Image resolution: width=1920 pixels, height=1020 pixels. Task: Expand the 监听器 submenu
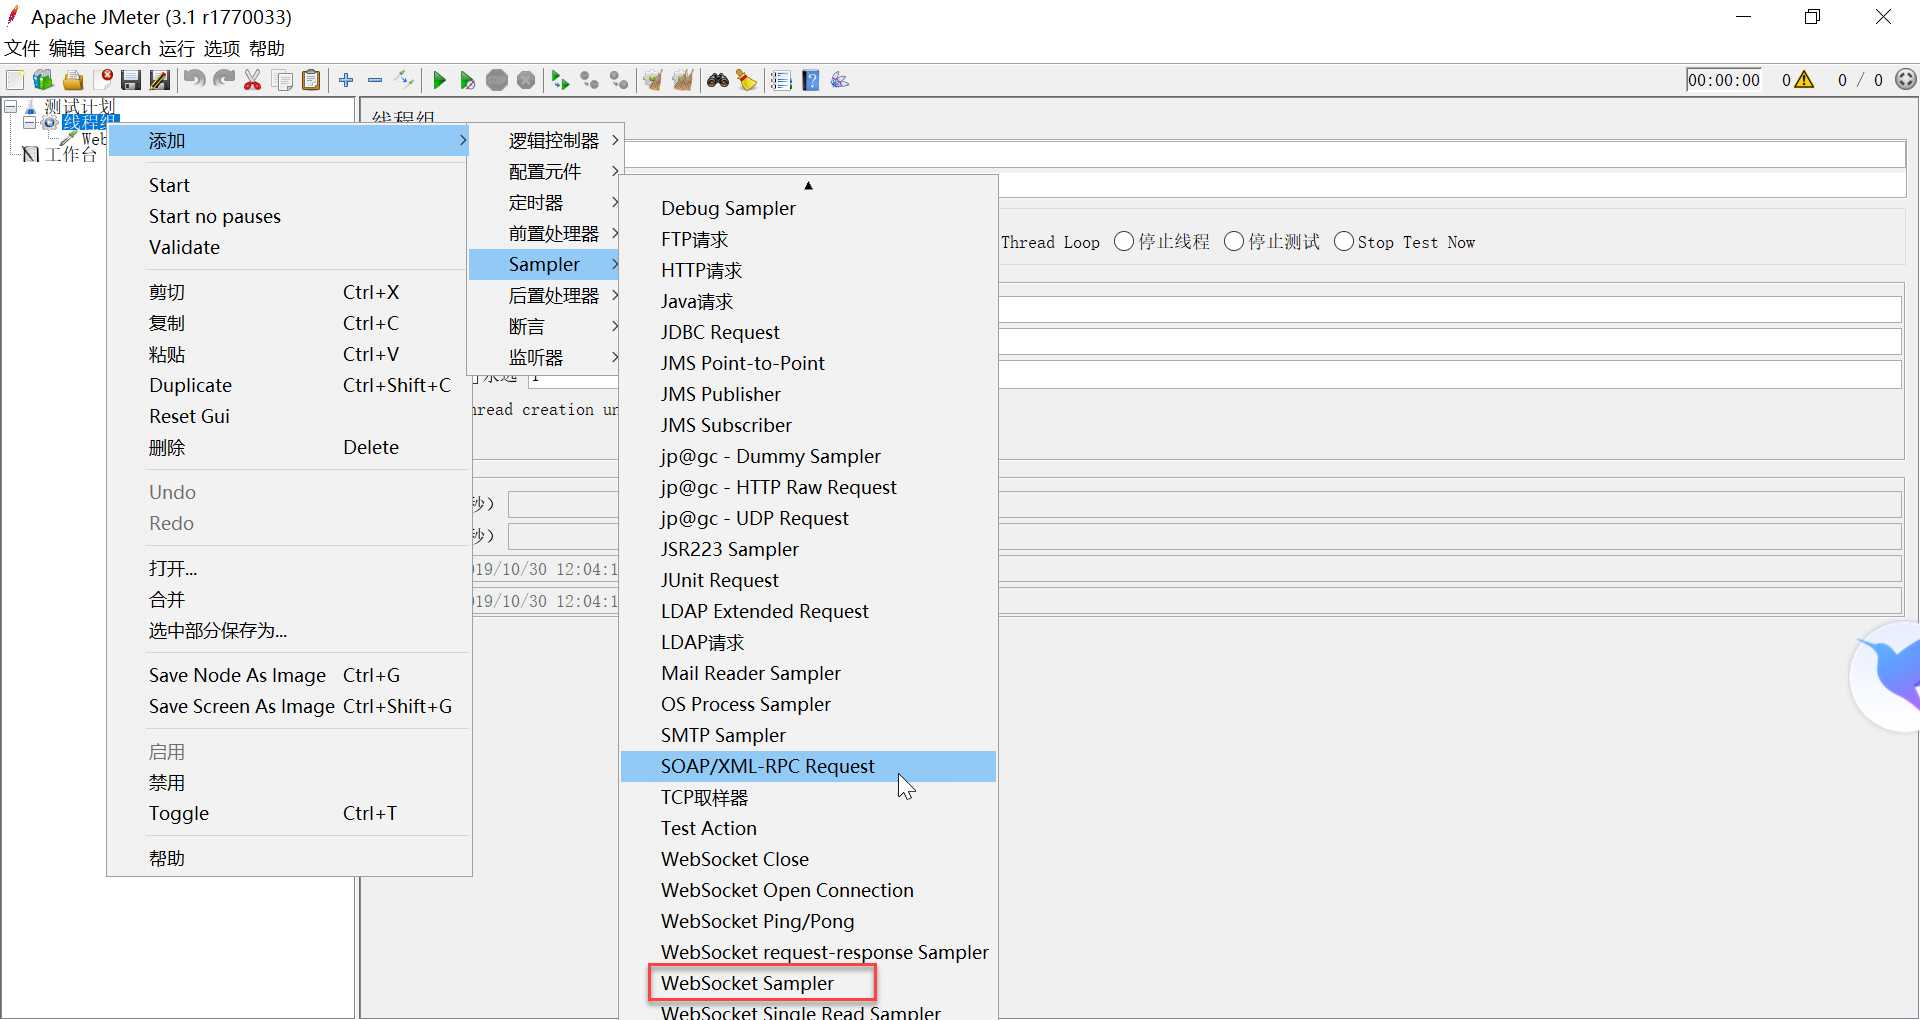545,358
